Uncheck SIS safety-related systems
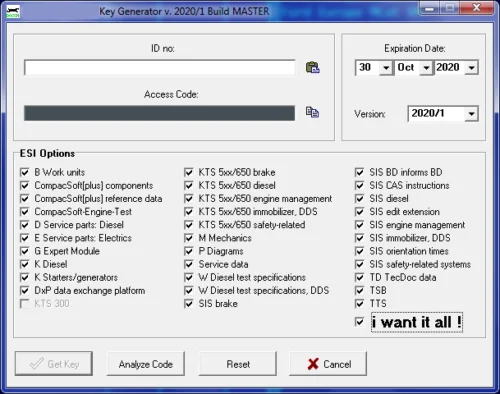500x394 pixels. click(359, 264)
